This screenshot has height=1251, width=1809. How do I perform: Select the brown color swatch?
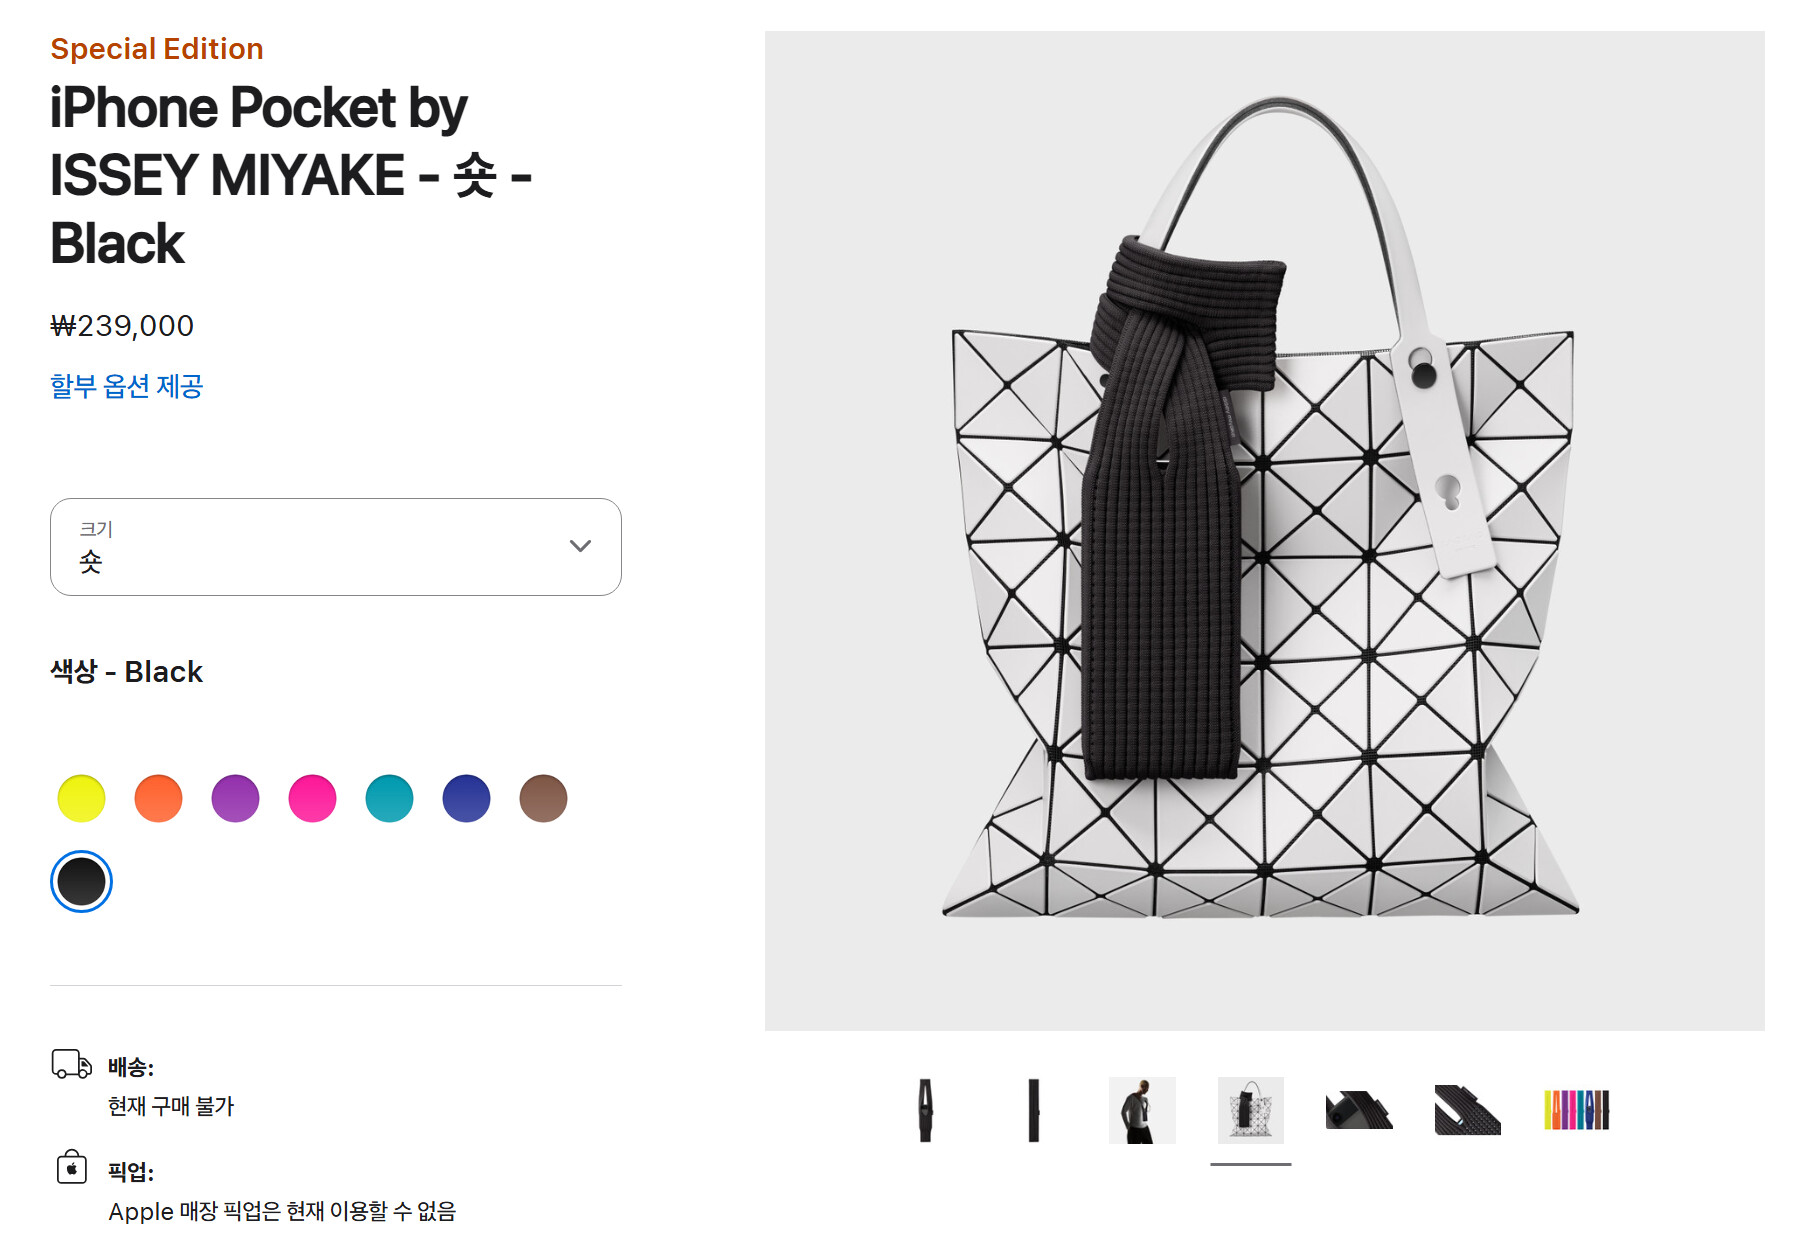coord(543,798)
